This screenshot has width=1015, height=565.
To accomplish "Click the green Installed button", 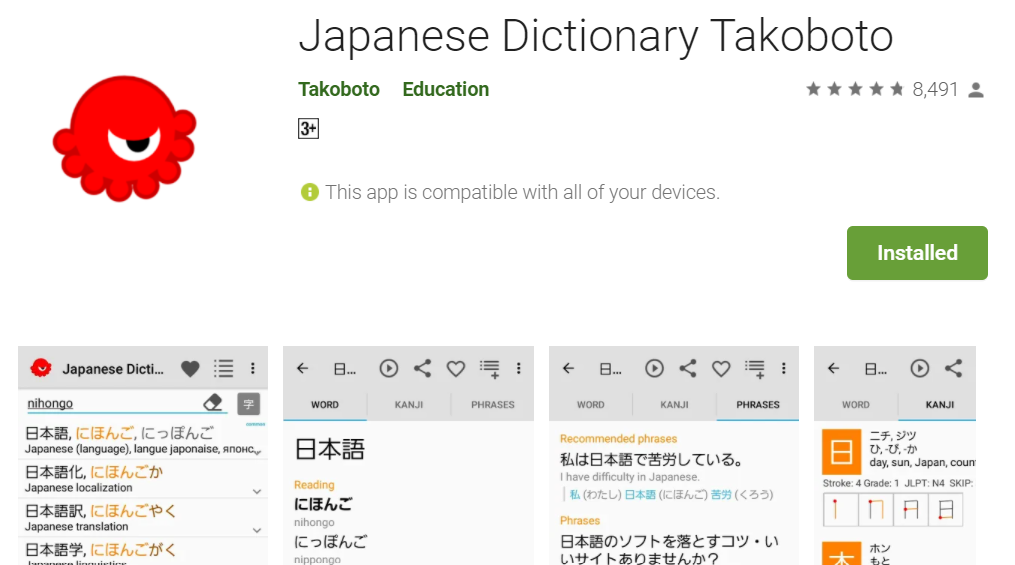I will (917, 253).
